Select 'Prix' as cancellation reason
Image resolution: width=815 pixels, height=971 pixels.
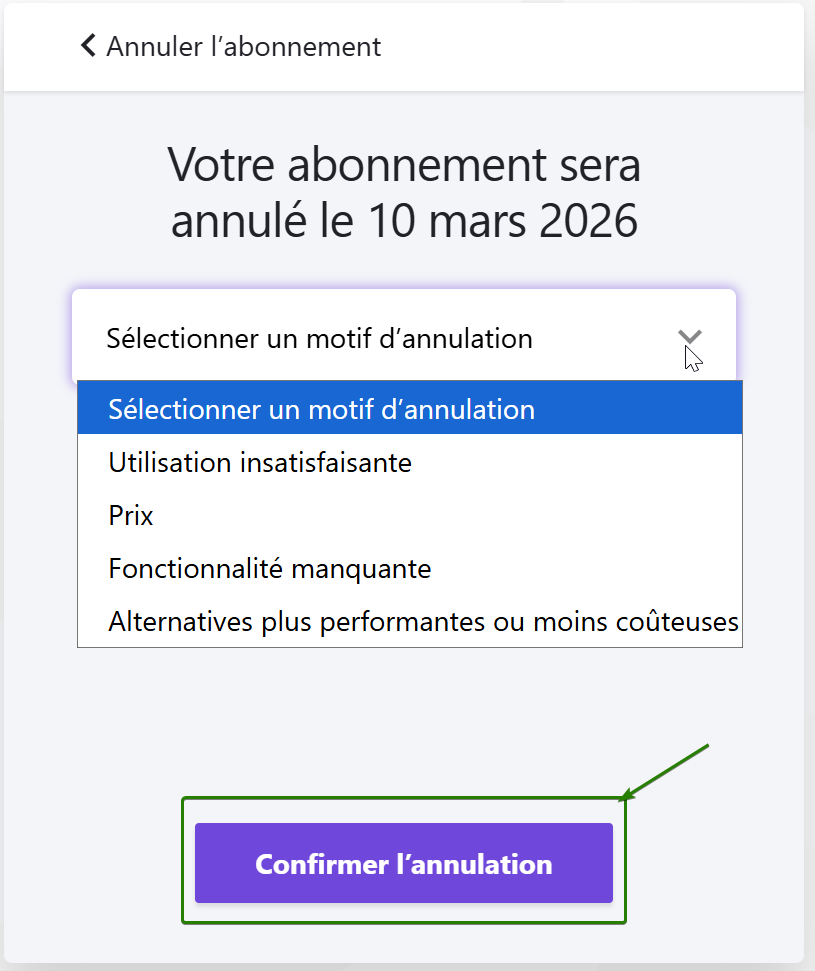pos(131,516)
